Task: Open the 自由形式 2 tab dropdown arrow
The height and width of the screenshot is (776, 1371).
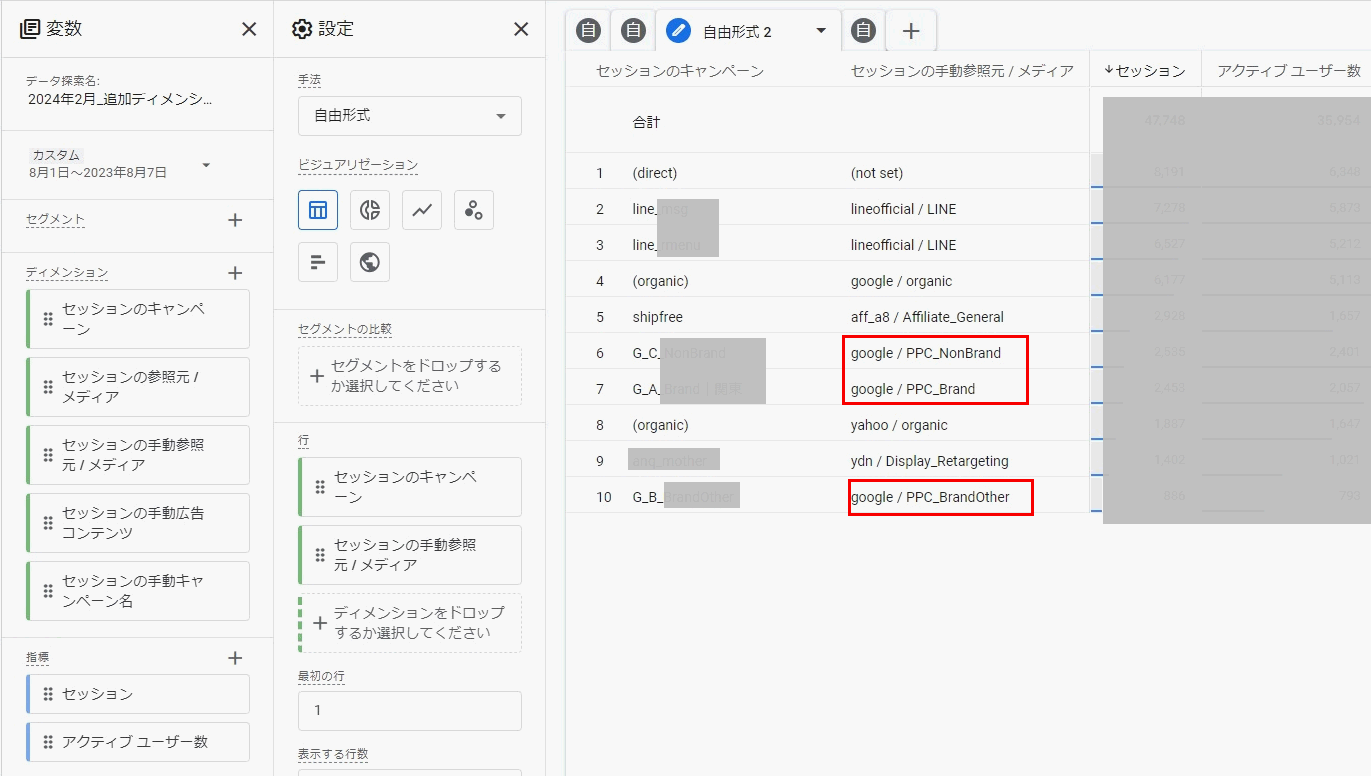Action: tap(821, 31)
